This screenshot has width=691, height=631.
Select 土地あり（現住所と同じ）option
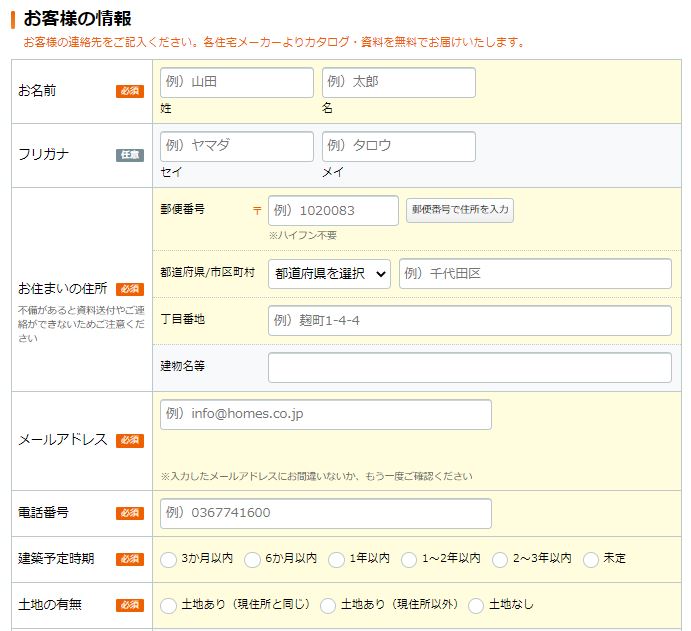point(167,605)
